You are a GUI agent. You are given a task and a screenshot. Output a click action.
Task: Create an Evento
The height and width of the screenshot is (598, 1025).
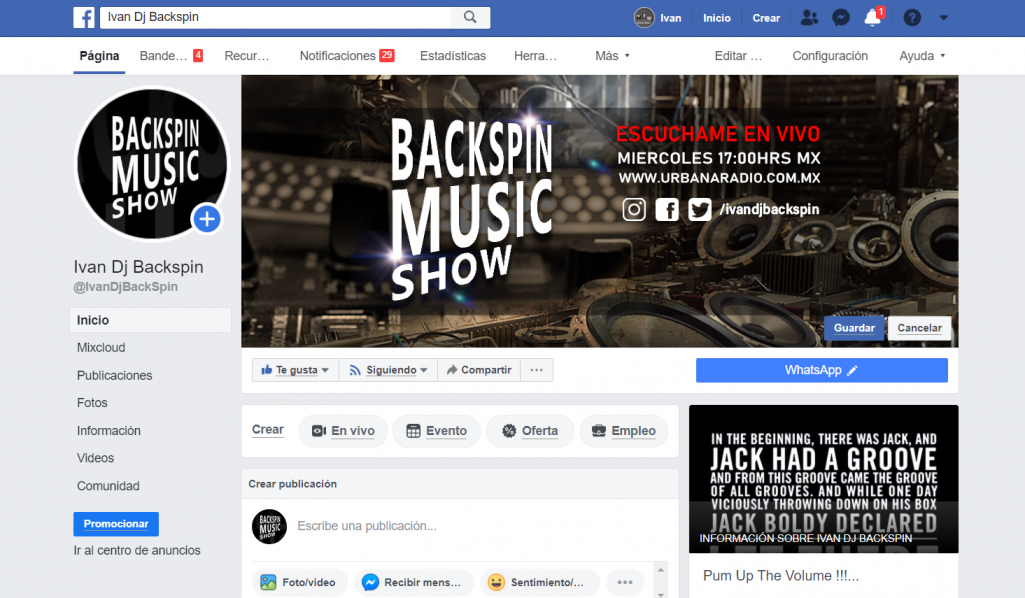(x=437, y=431)
